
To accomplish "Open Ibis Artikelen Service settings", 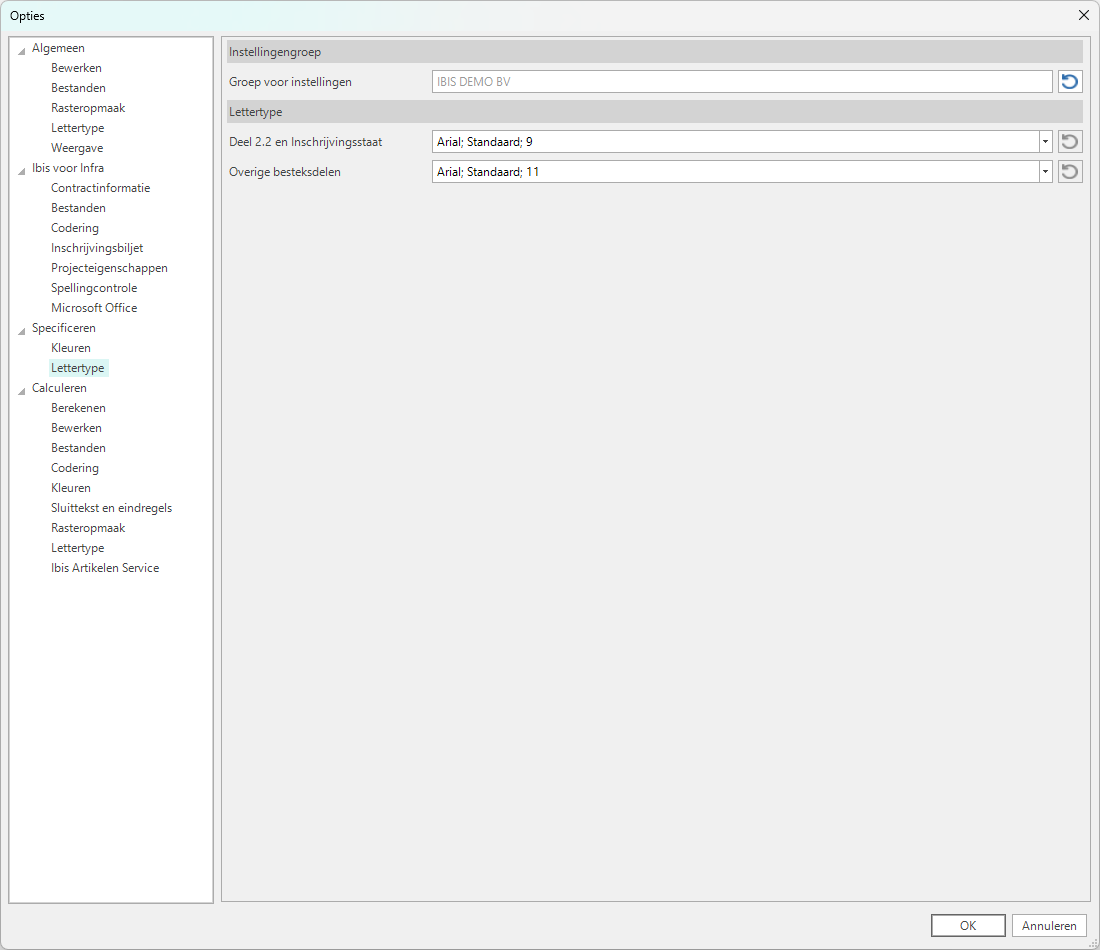I will click(105, 568).
